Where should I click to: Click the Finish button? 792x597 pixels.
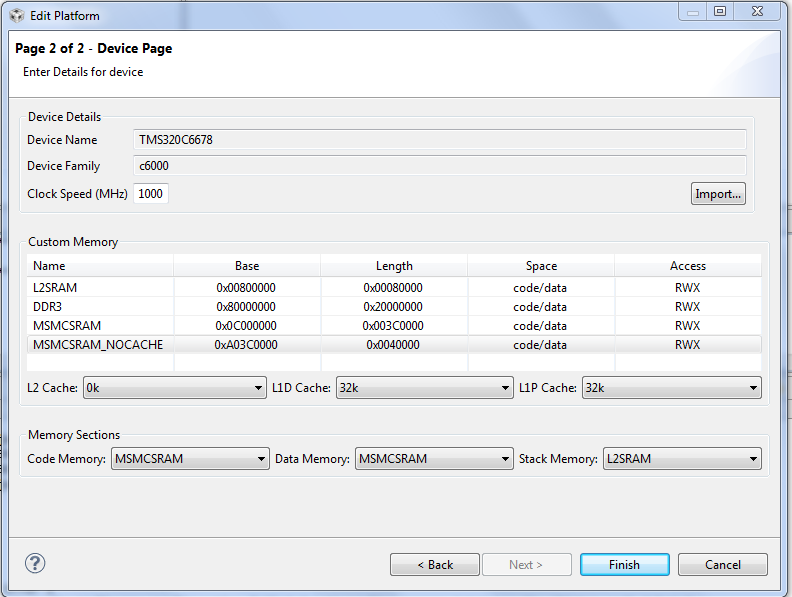pos(625,565)
